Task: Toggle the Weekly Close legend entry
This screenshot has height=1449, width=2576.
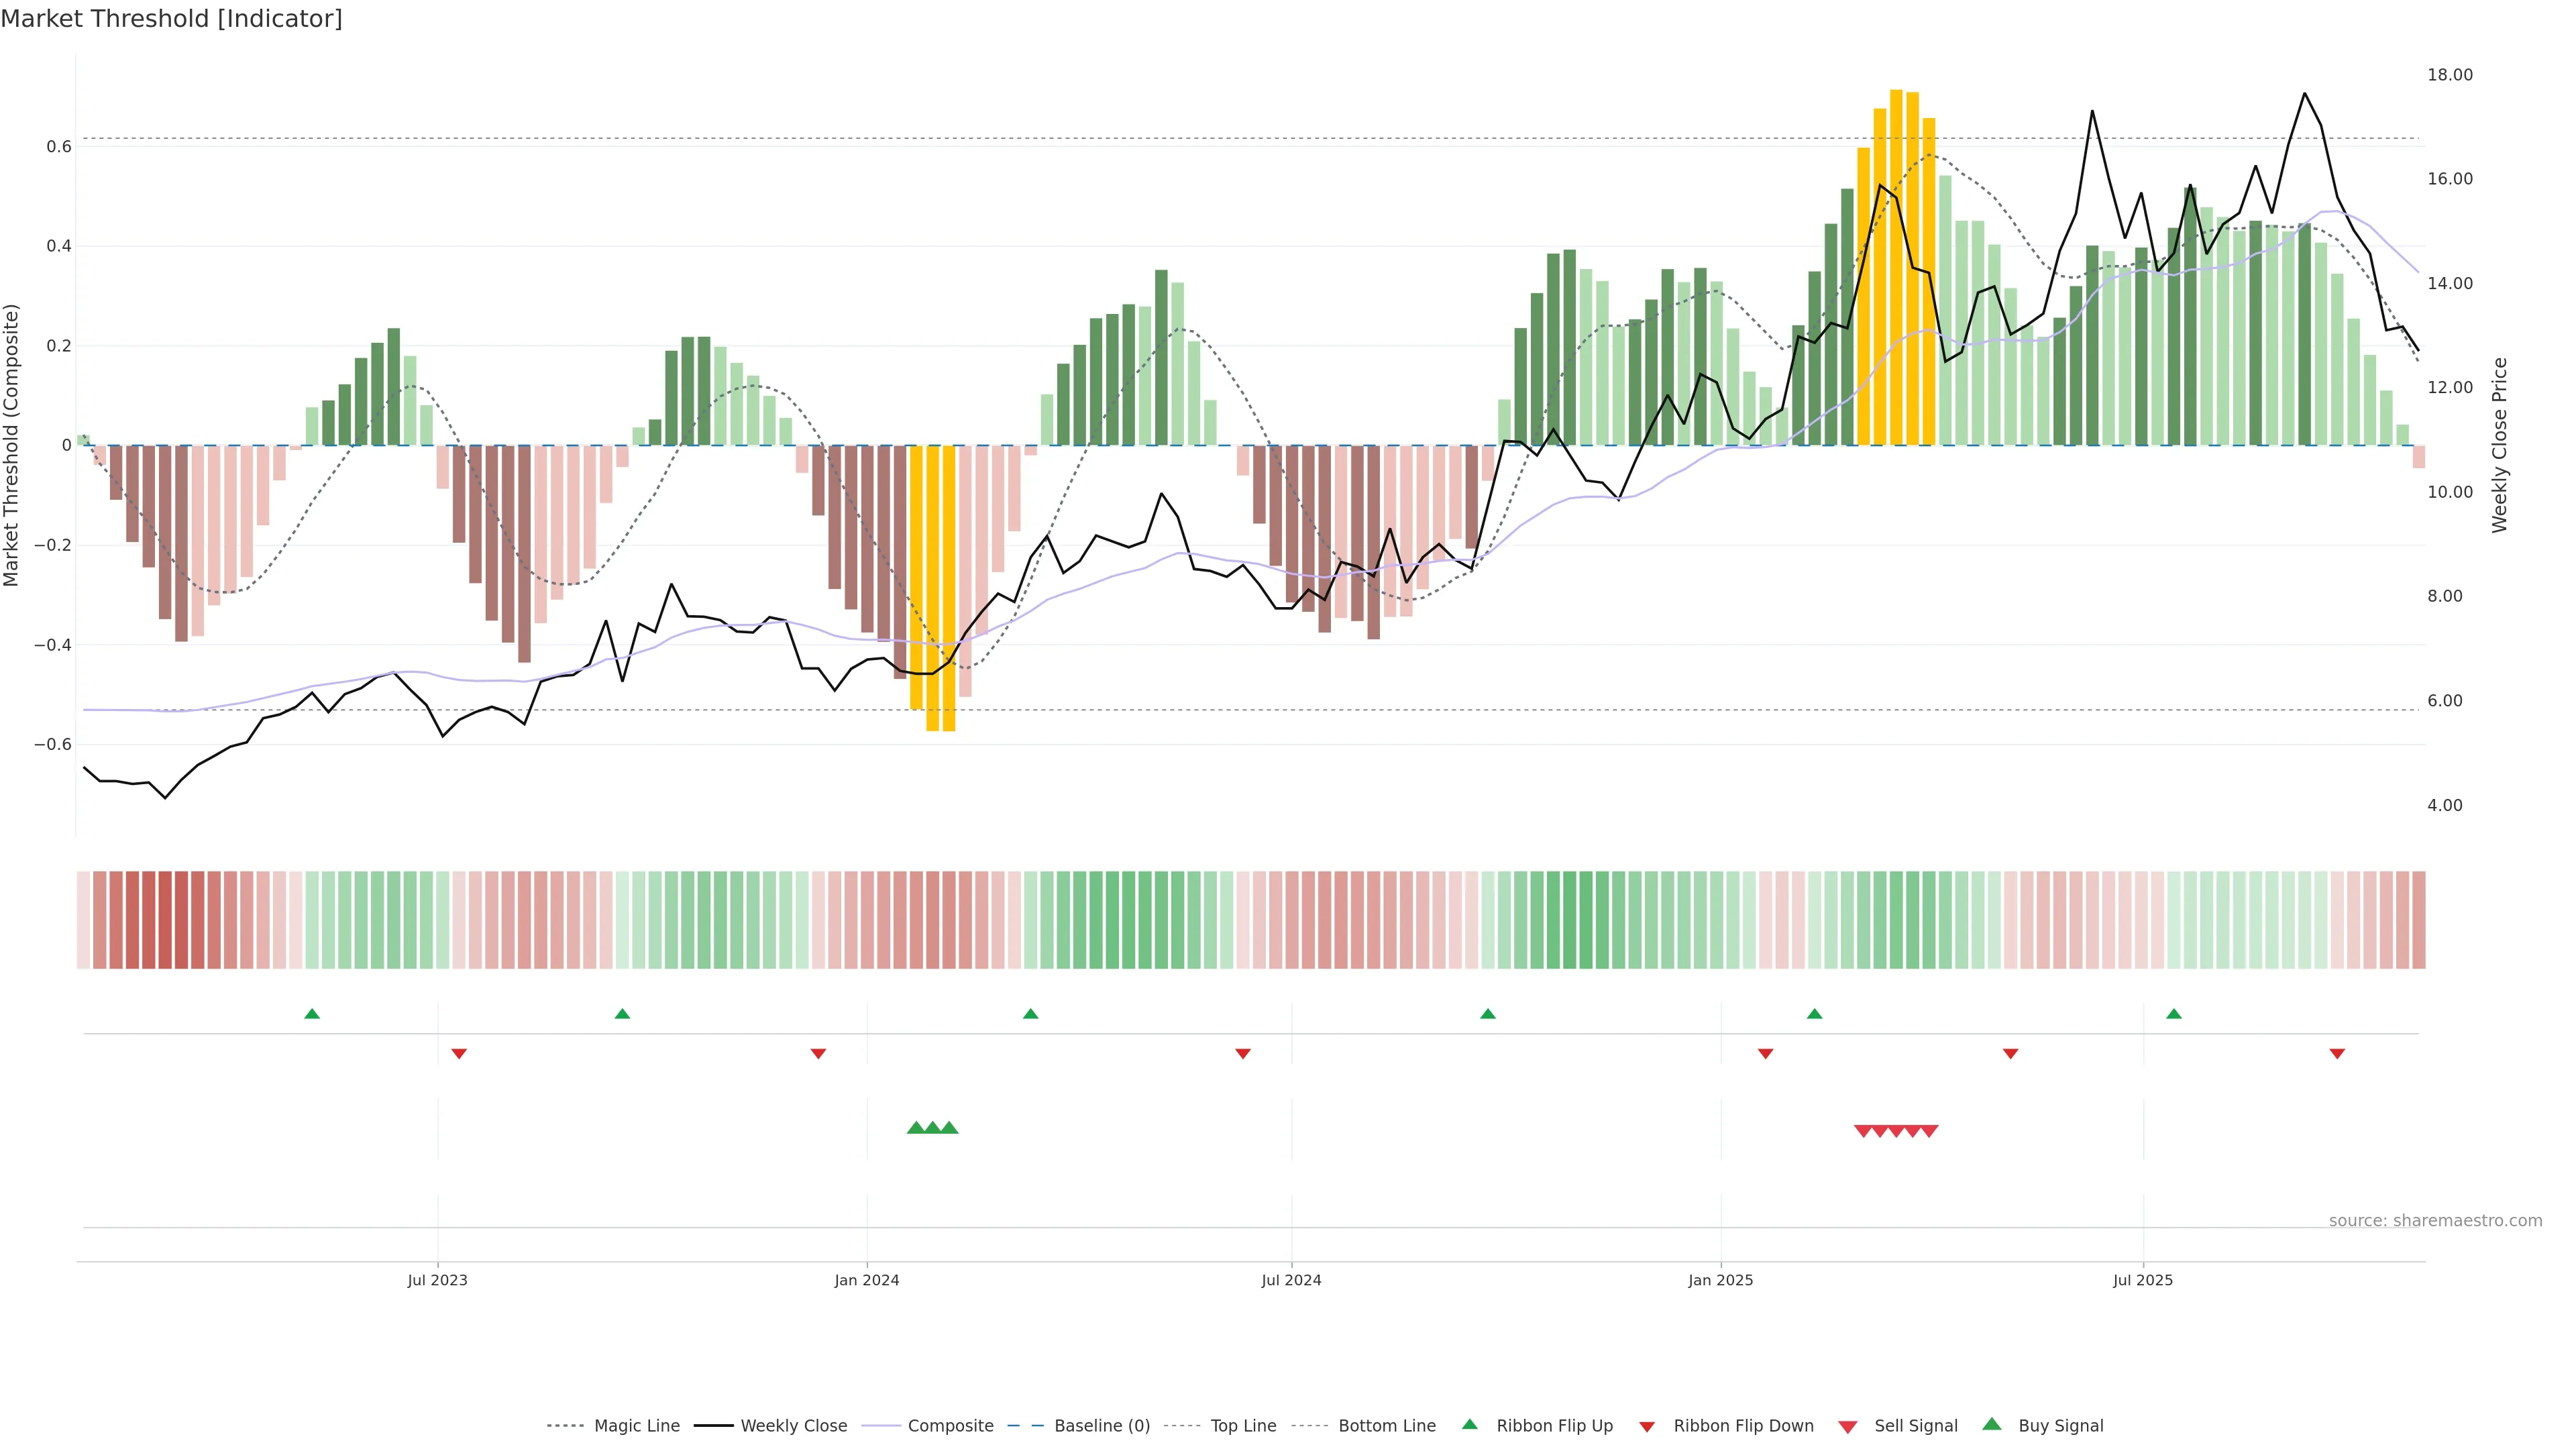Action: point(793,1426)
